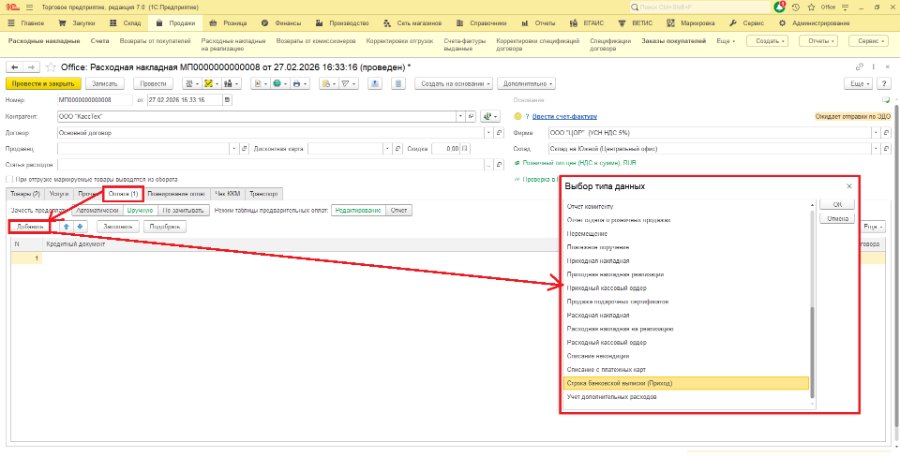Click the 1C logo icon
Screen dimensions: 900x457
coord(11,7)
